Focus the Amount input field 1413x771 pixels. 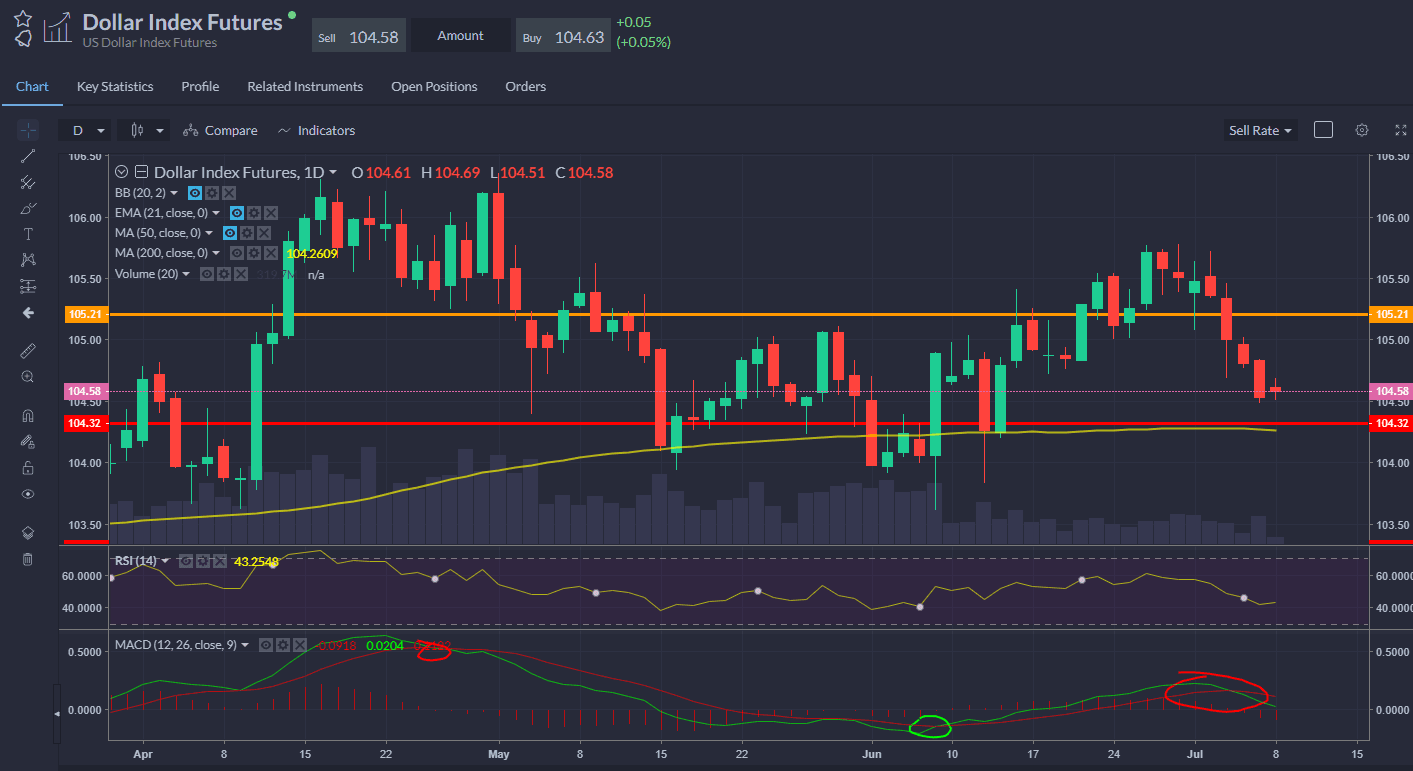(461, 36)
